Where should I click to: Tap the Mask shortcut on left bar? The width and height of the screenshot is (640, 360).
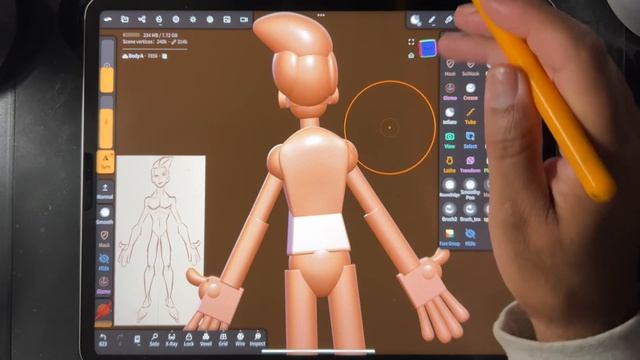(x=104, y=239)
